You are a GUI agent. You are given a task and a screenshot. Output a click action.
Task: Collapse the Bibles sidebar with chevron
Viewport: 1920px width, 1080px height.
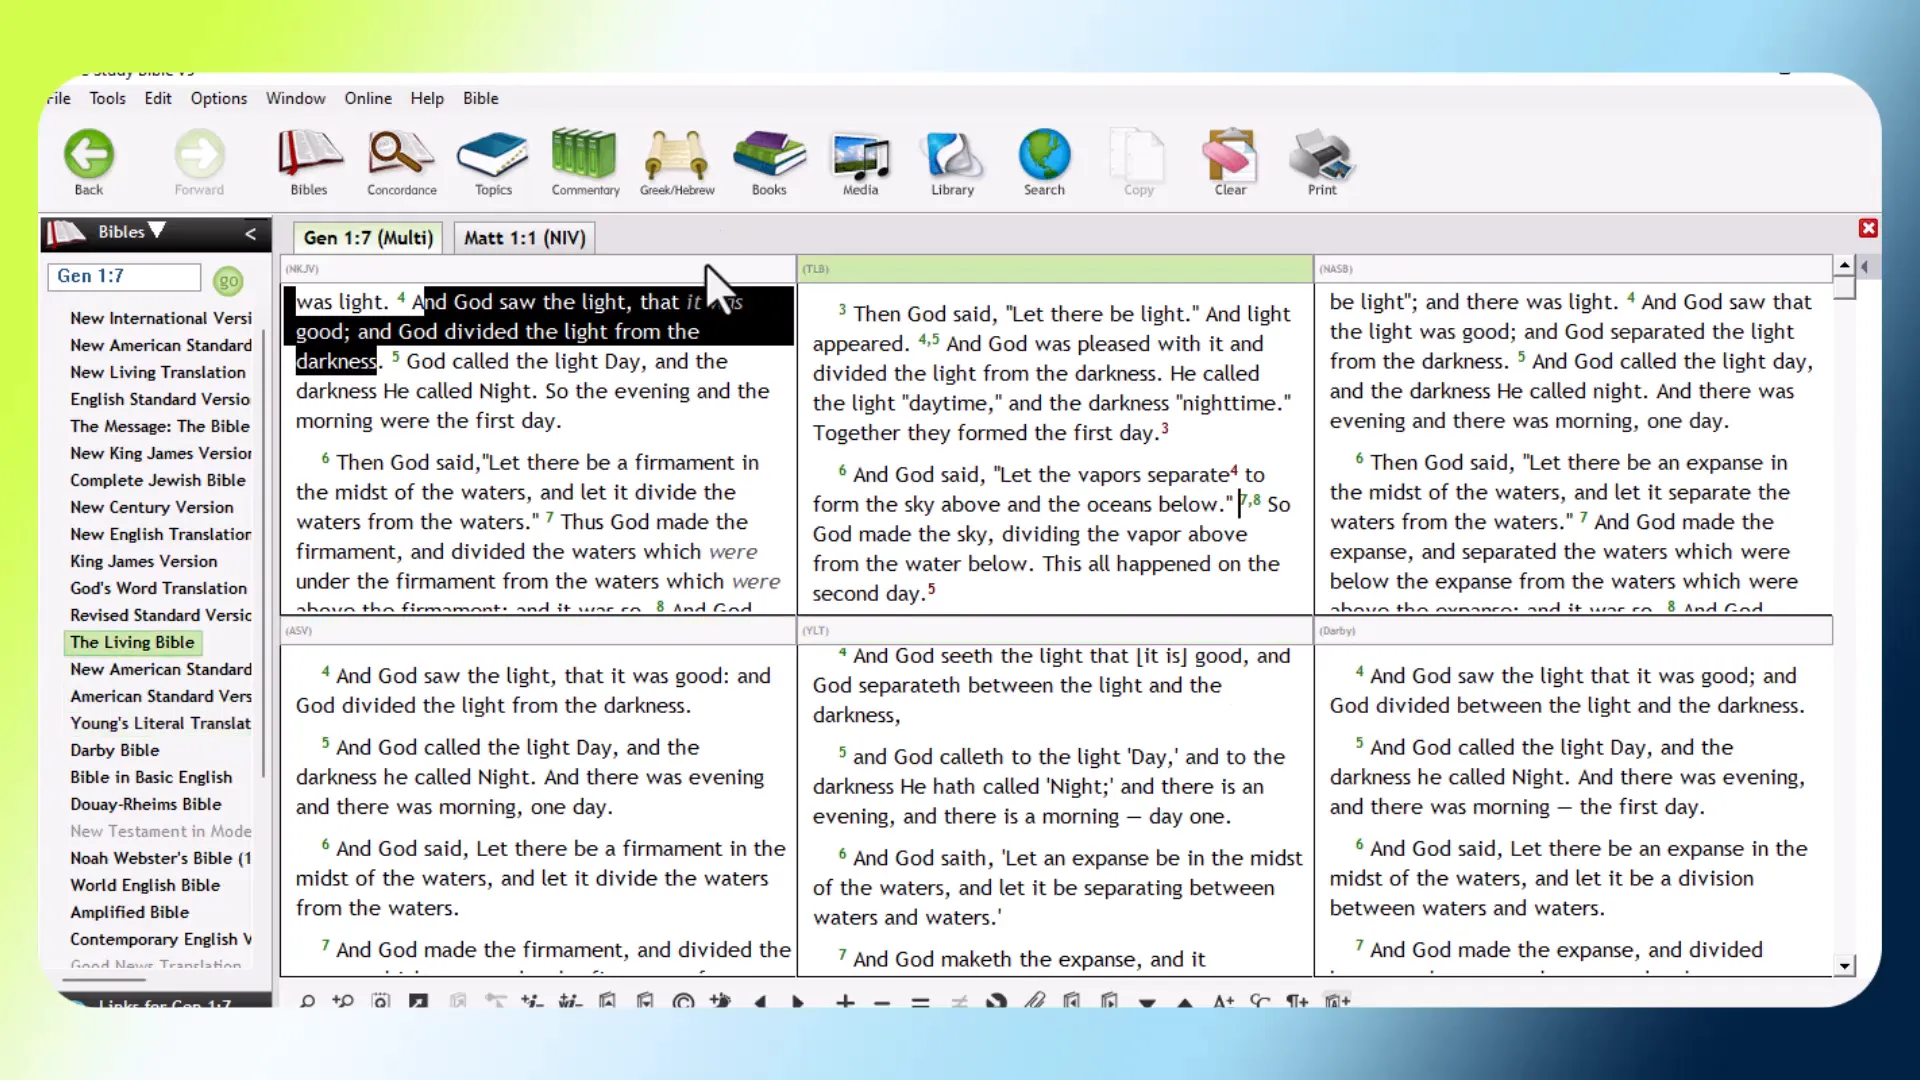point(250,233)
